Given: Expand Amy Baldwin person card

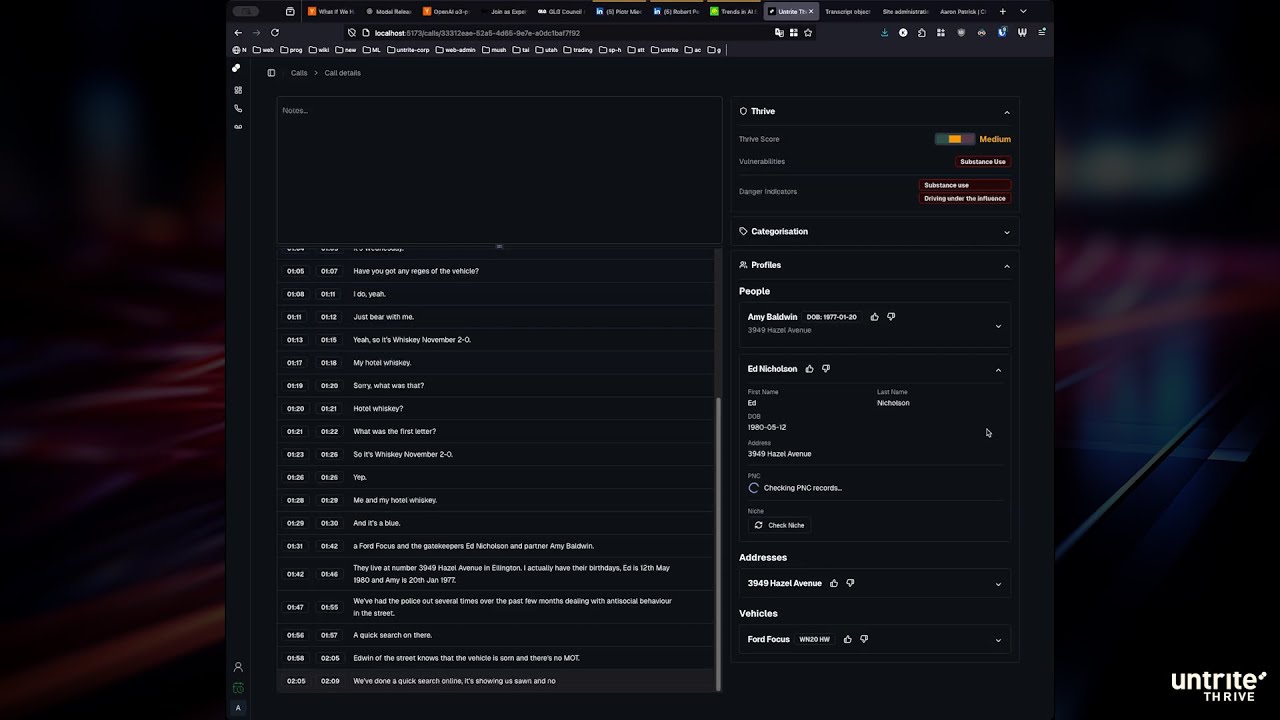Looking at the screenshot, I should 998,326.
